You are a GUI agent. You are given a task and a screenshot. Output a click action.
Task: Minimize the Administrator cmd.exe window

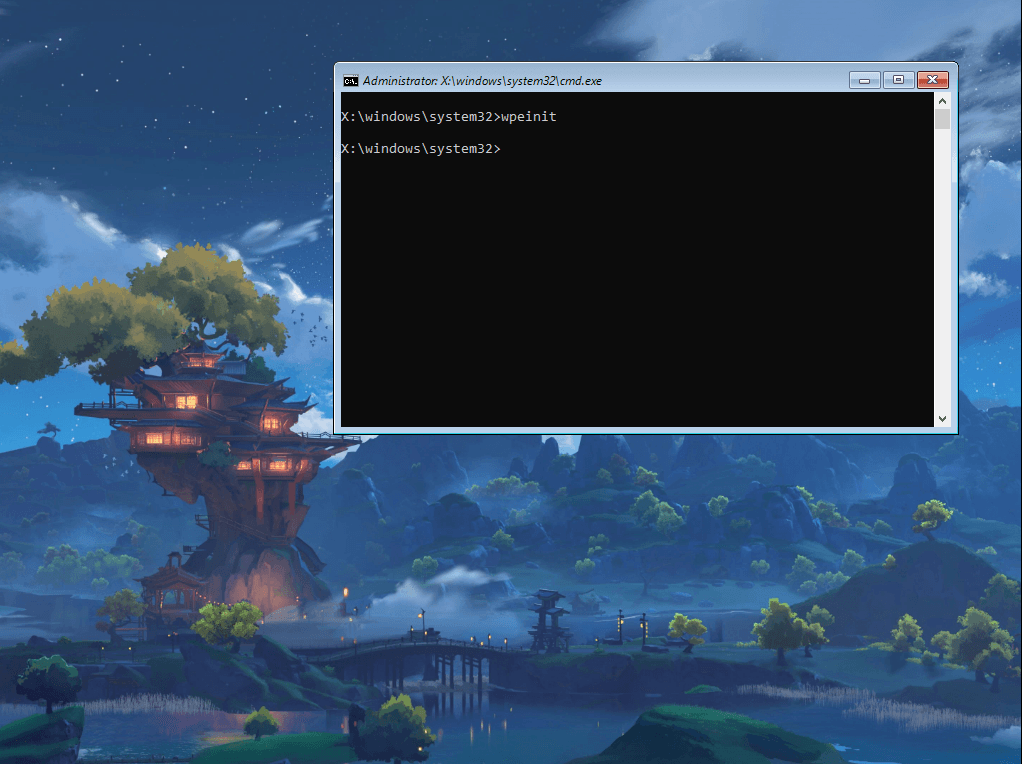click(864, 80)
